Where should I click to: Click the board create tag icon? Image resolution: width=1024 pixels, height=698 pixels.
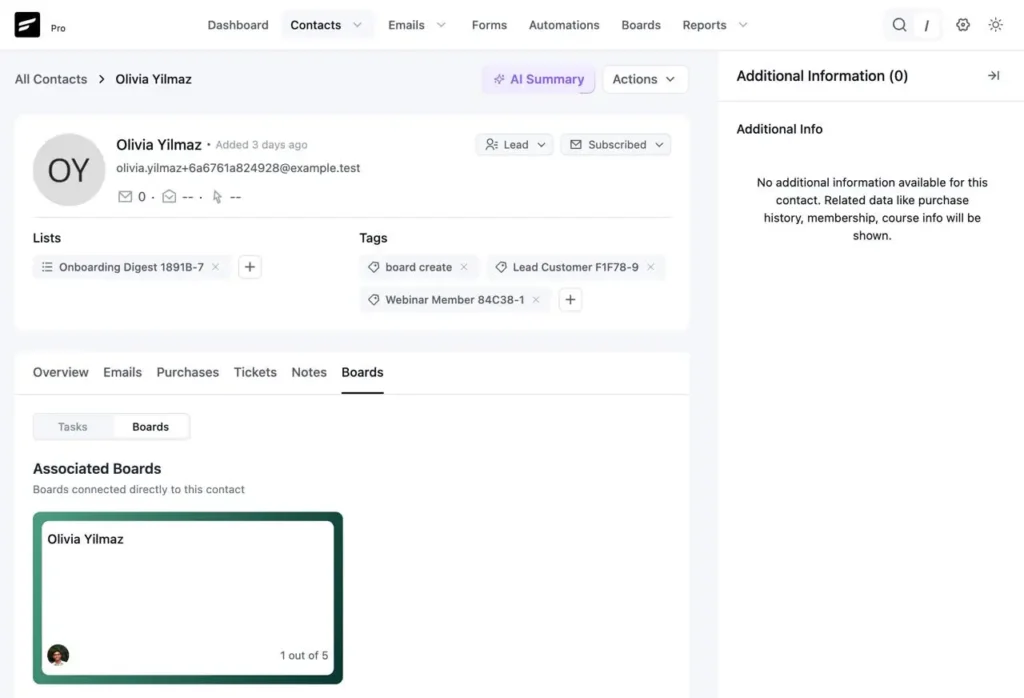[374, 267]
